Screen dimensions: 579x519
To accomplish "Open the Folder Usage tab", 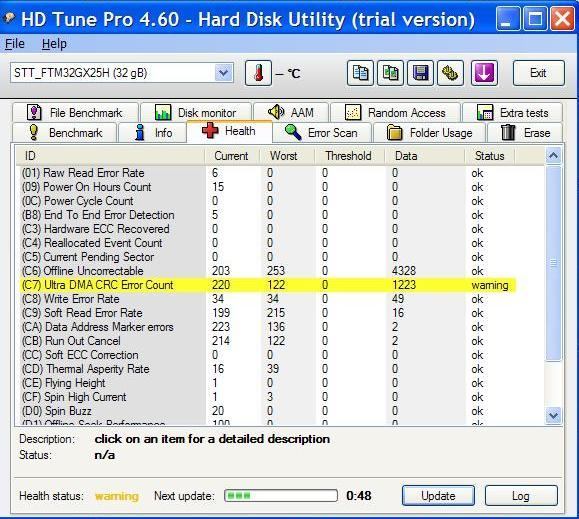I will [x=429, y=133].
